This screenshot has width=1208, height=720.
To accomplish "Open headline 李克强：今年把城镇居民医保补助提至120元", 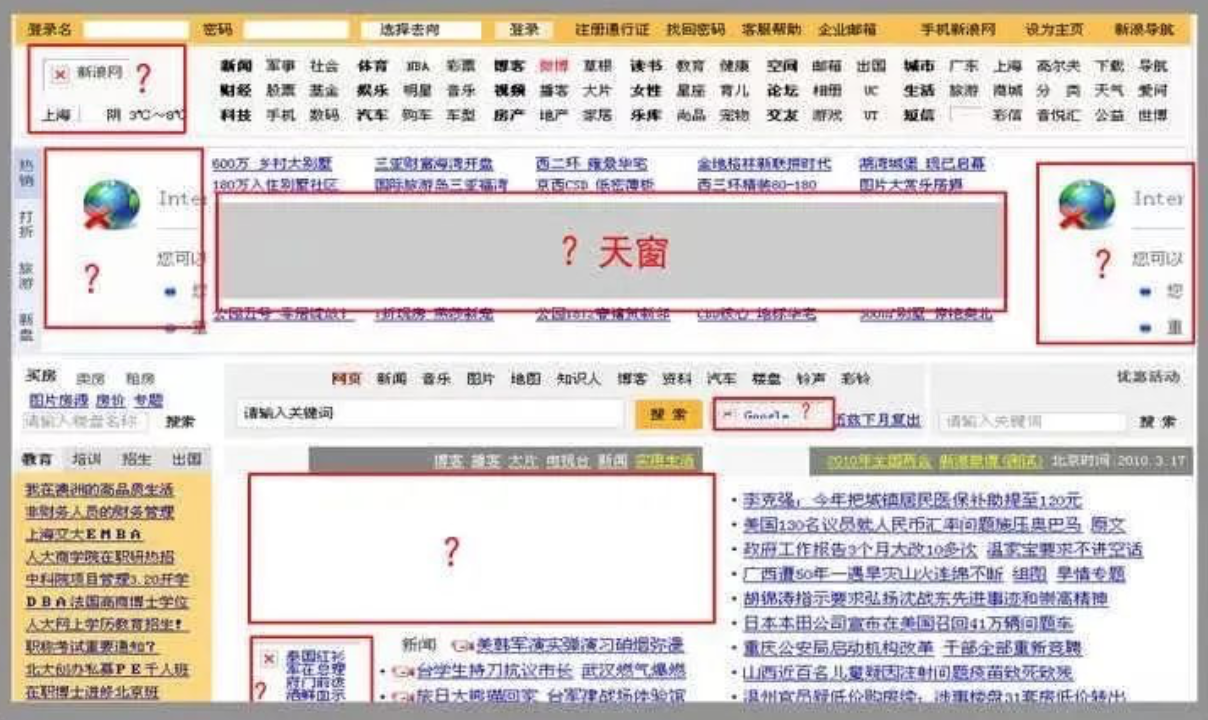I will [912, 499].
